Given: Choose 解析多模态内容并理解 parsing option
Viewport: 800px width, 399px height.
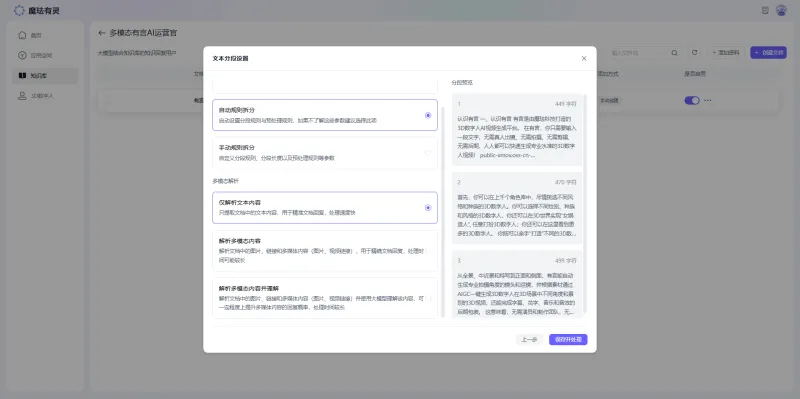Looking at the screenshot, I should pyautogui.click(x=325, y=298).
